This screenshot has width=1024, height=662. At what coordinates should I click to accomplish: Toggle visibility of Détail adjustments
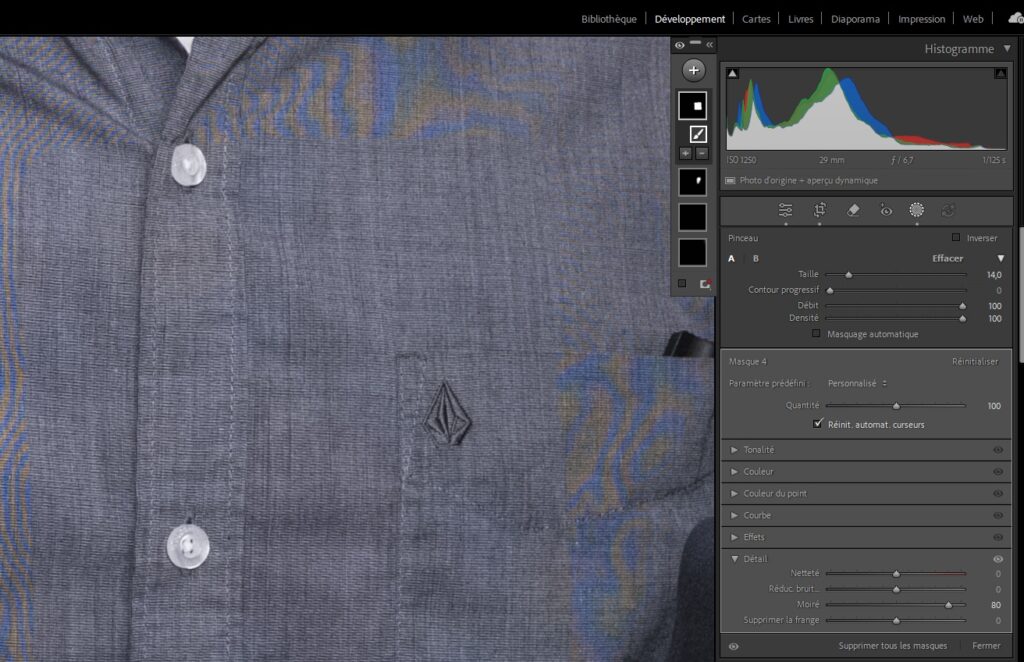(997, 559)
